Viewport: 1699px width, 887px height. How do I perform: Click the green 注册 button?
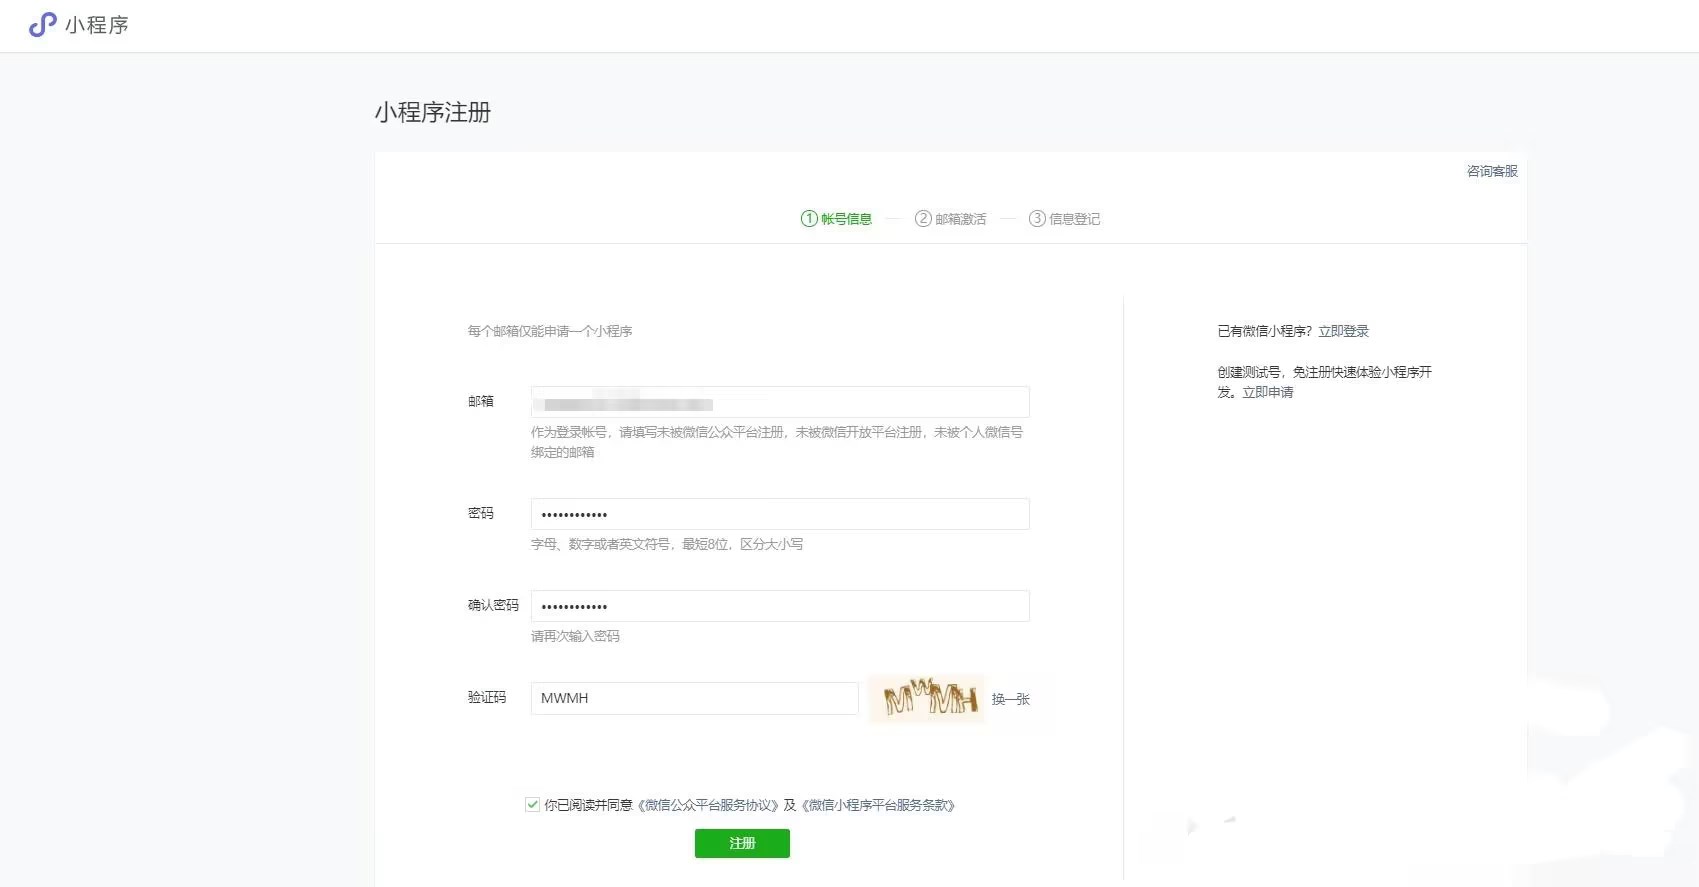(742, 843)
